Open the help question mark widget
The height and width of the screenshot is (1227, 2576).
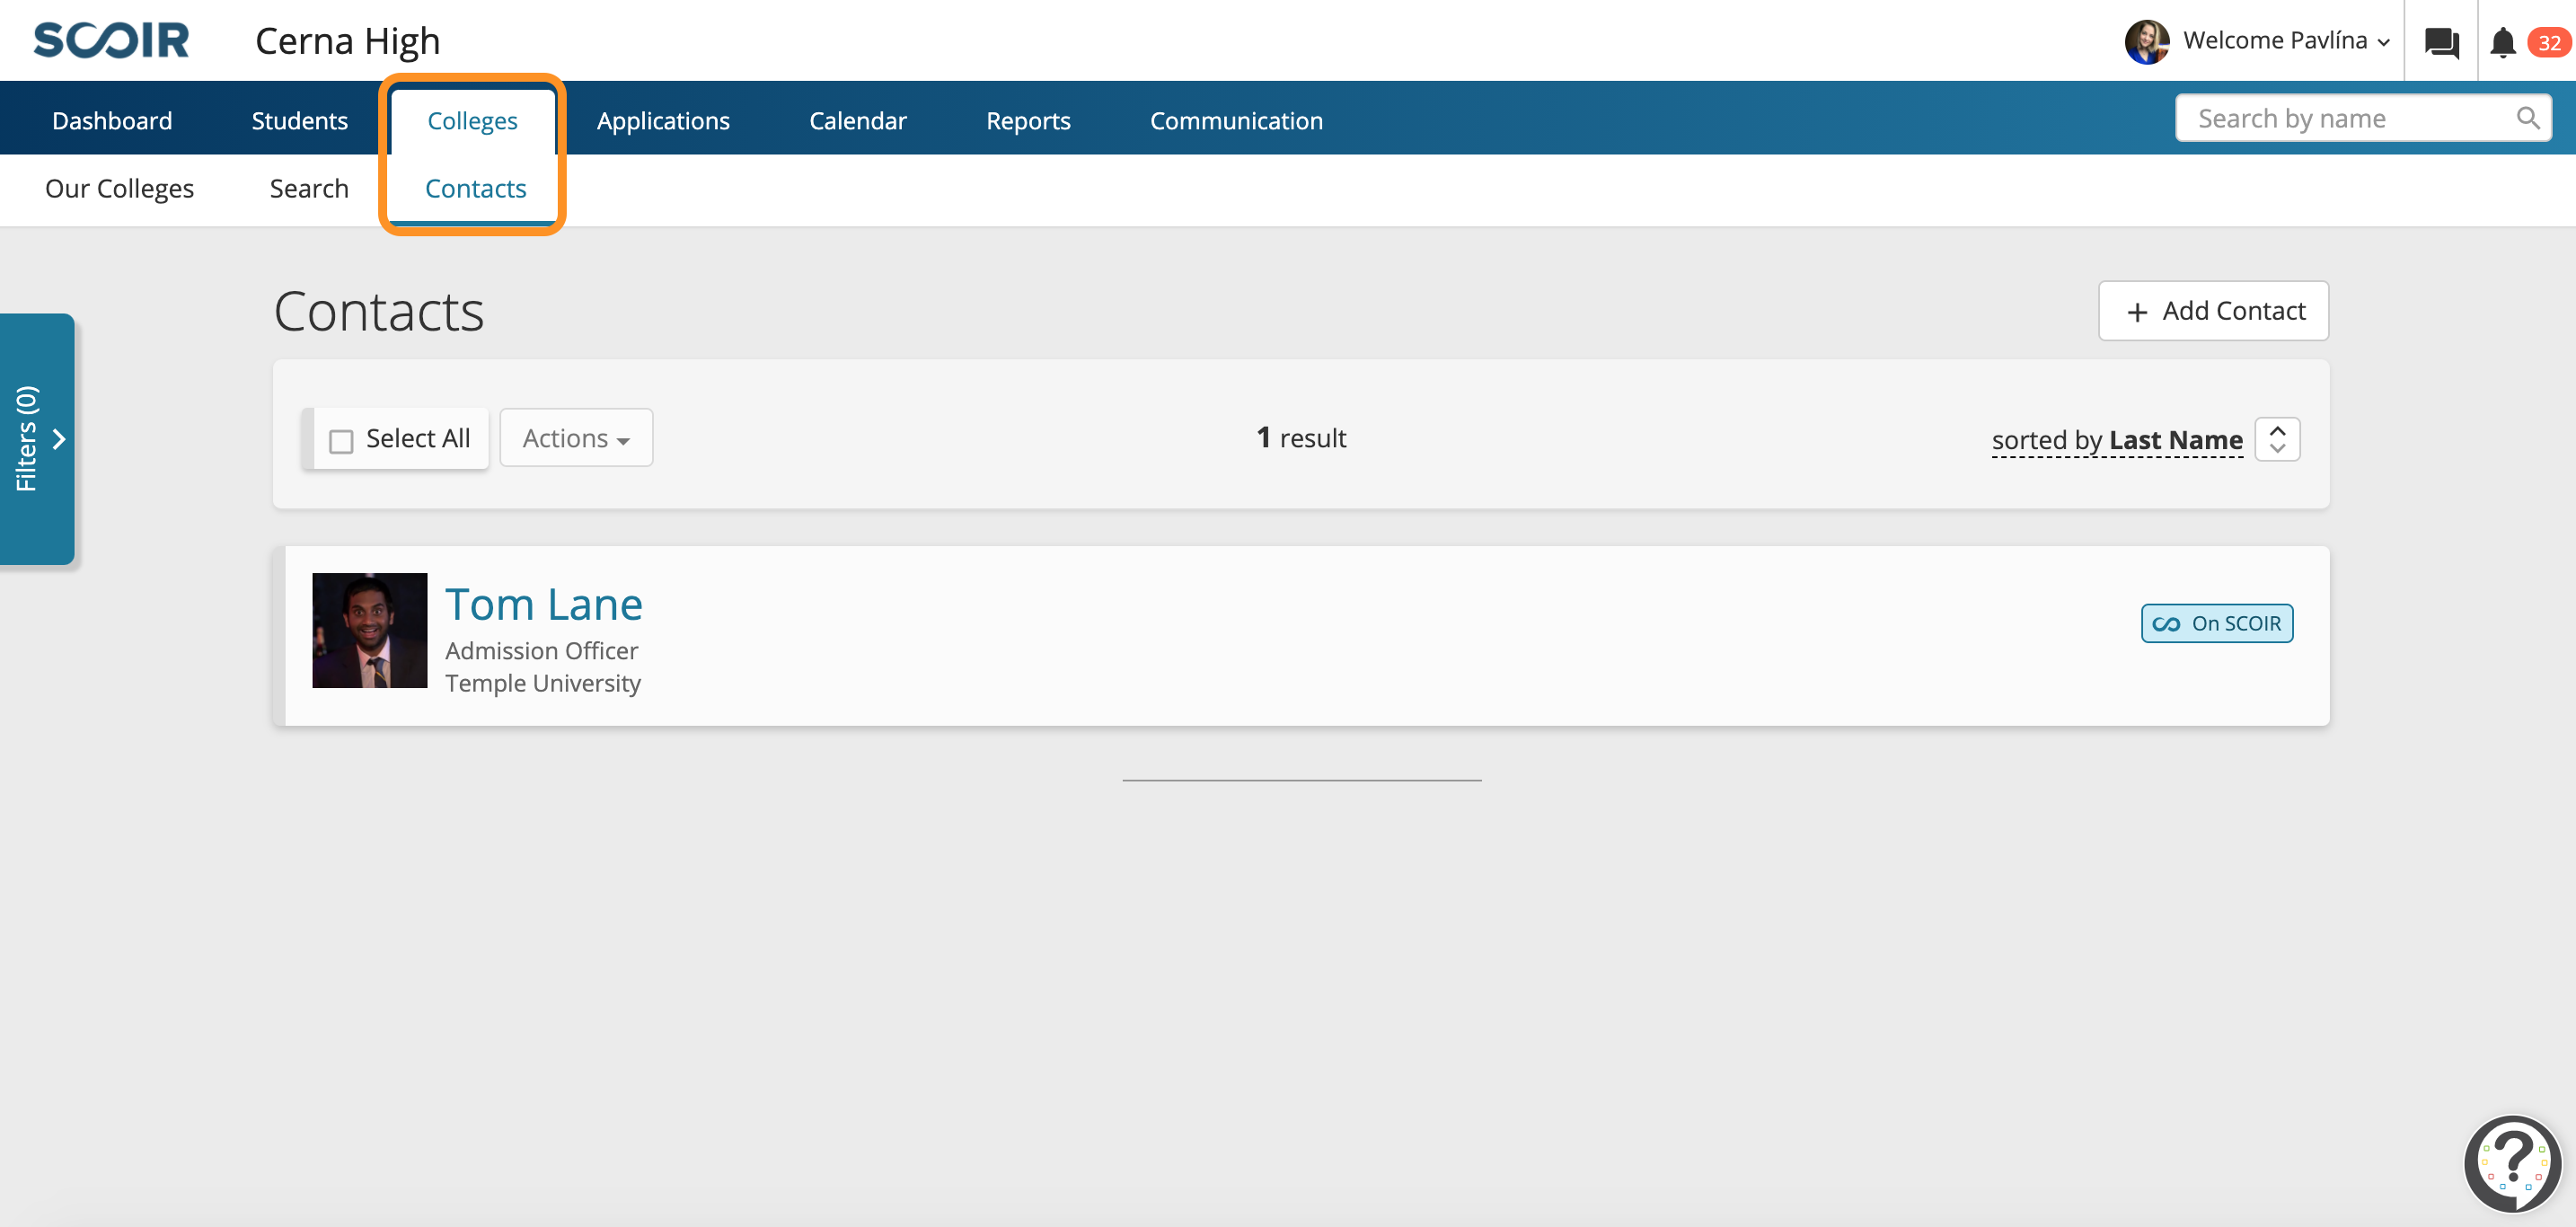click(x=2512, y=1163)
